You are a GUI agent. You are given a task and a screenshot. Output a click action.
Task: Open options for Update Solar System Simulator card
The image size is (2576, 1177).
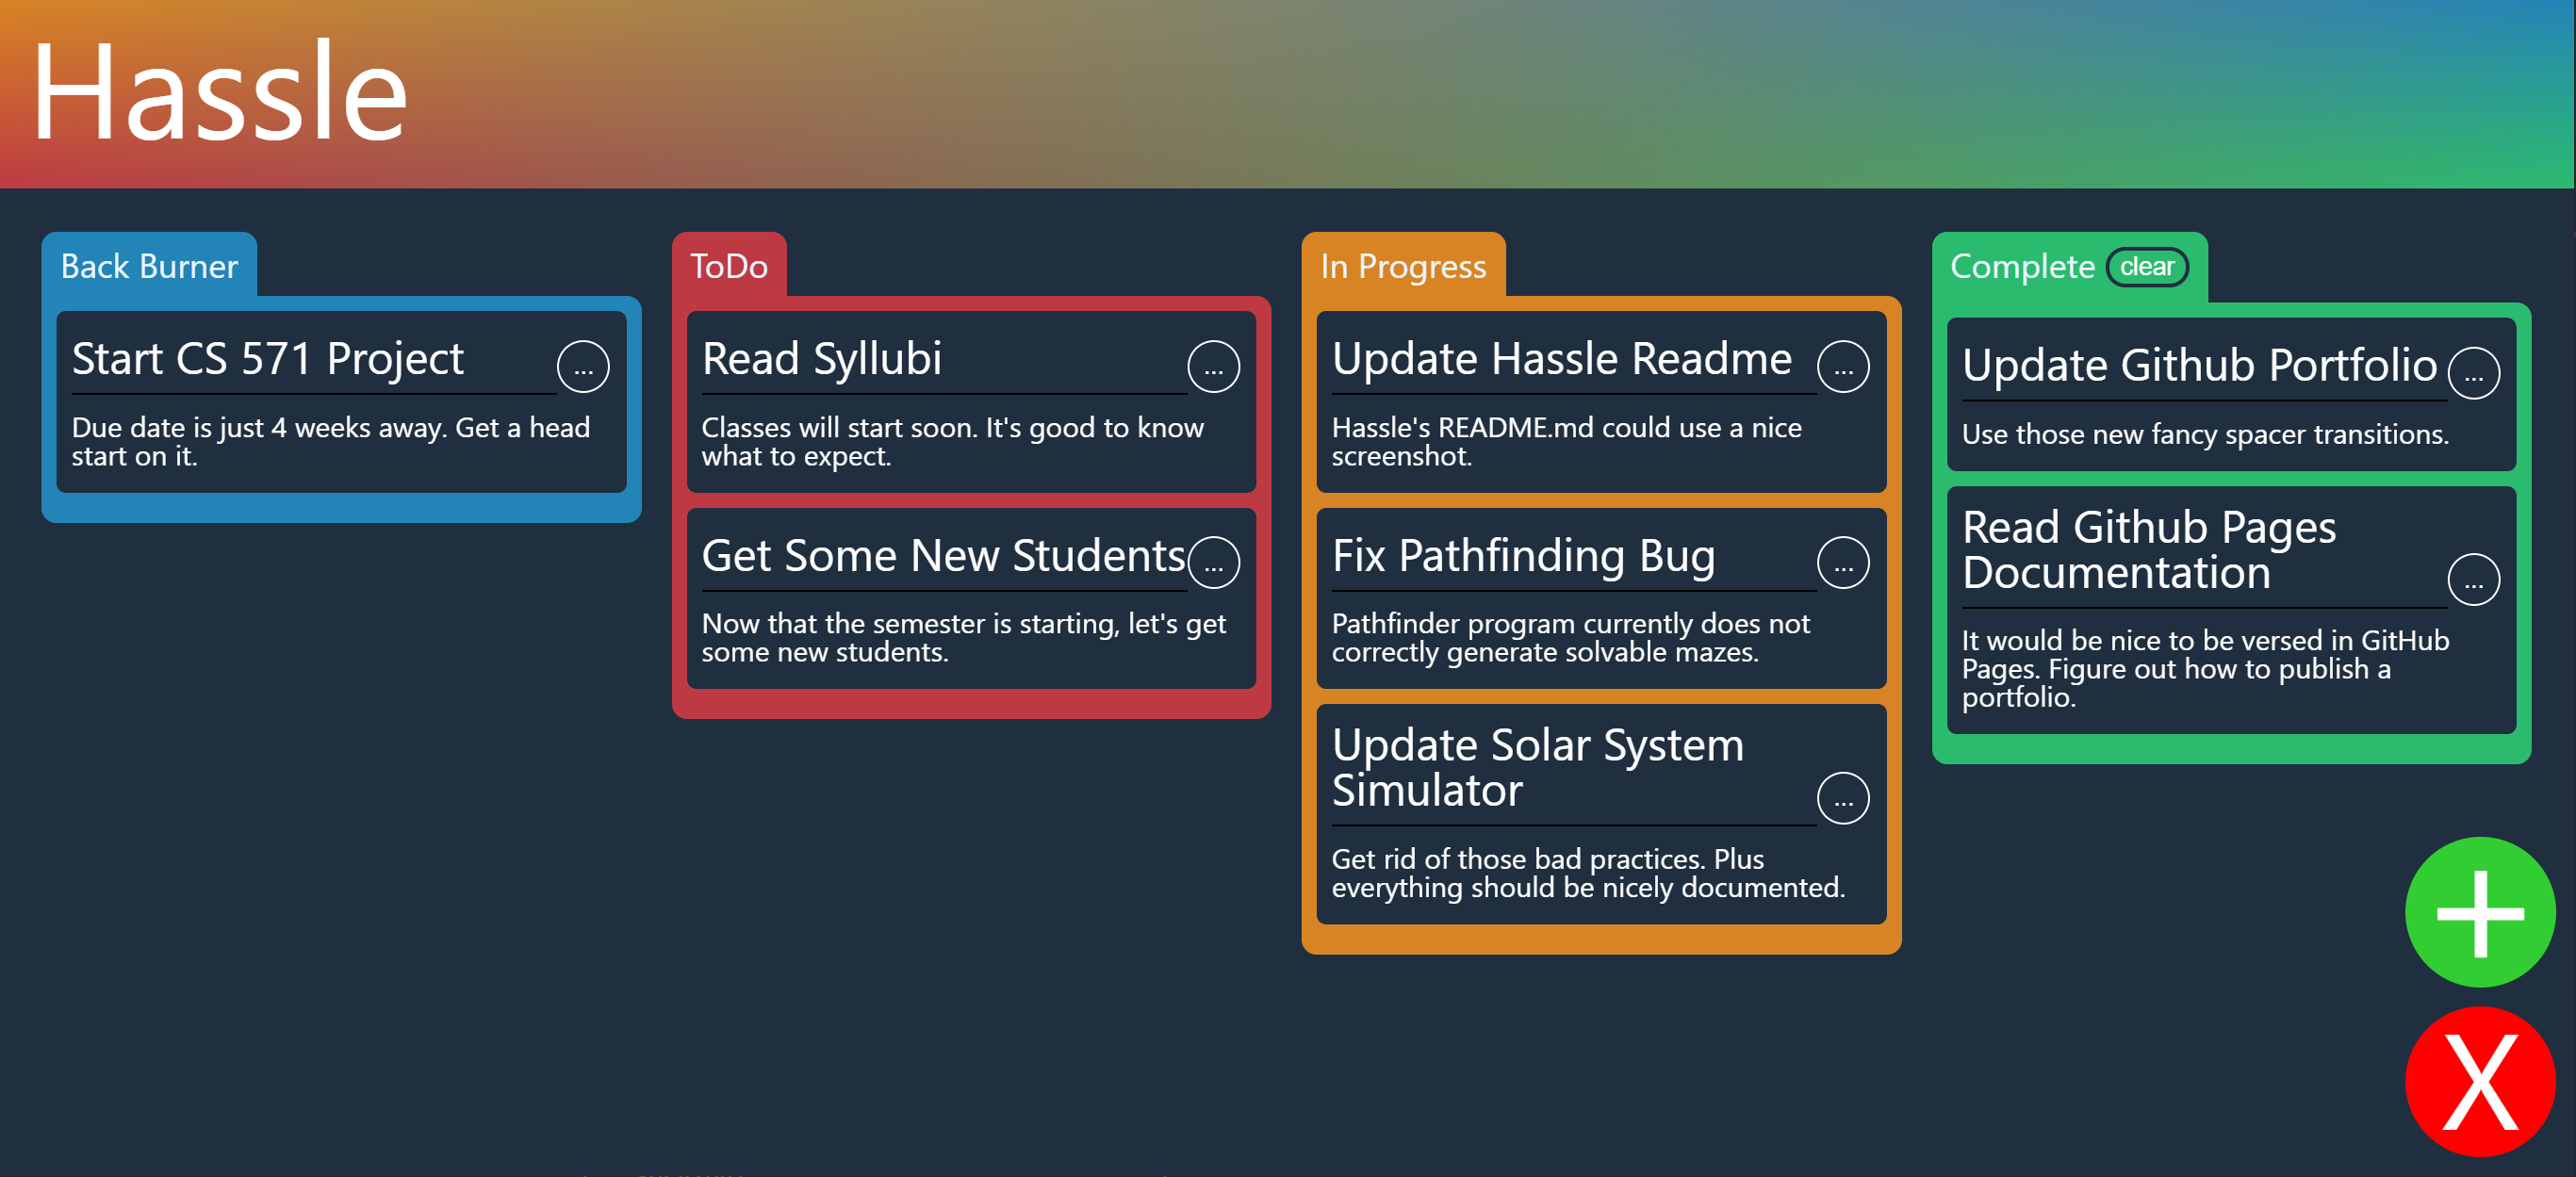[1845, 798]
